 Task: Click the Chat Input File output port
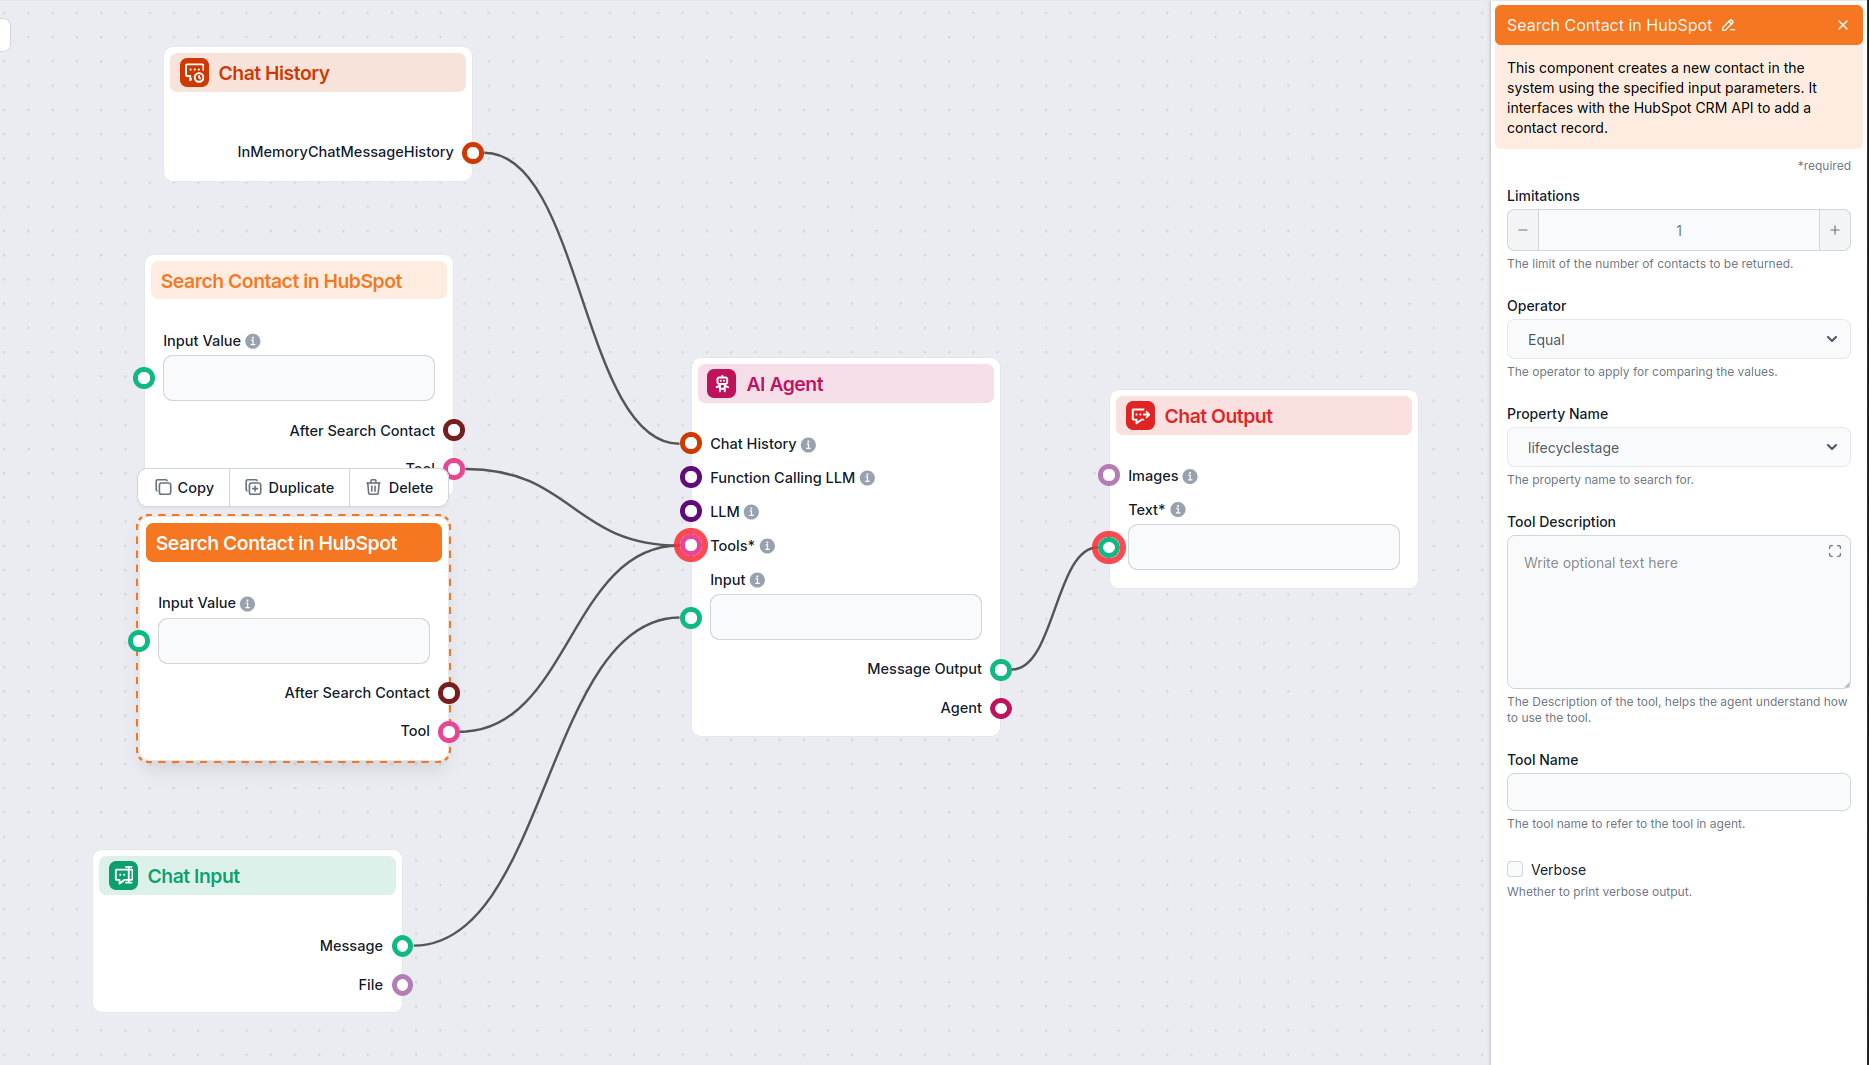(x=403, y=985)
